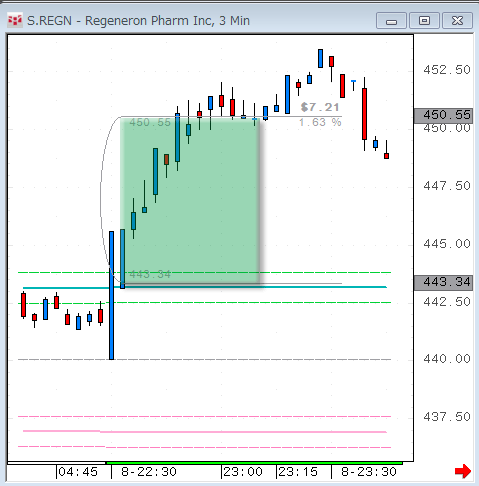Click the 442.50 price axis label

pyautogui.click(x=447, y=302)
